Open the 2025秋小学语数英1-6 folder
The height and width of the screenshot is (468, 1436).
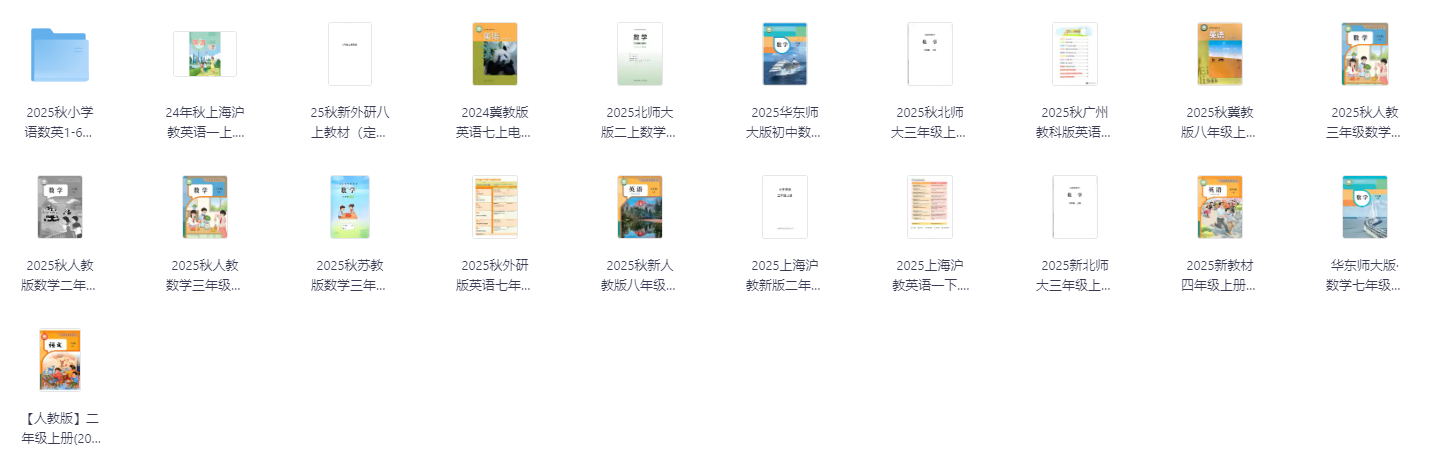tap(60, 54)
